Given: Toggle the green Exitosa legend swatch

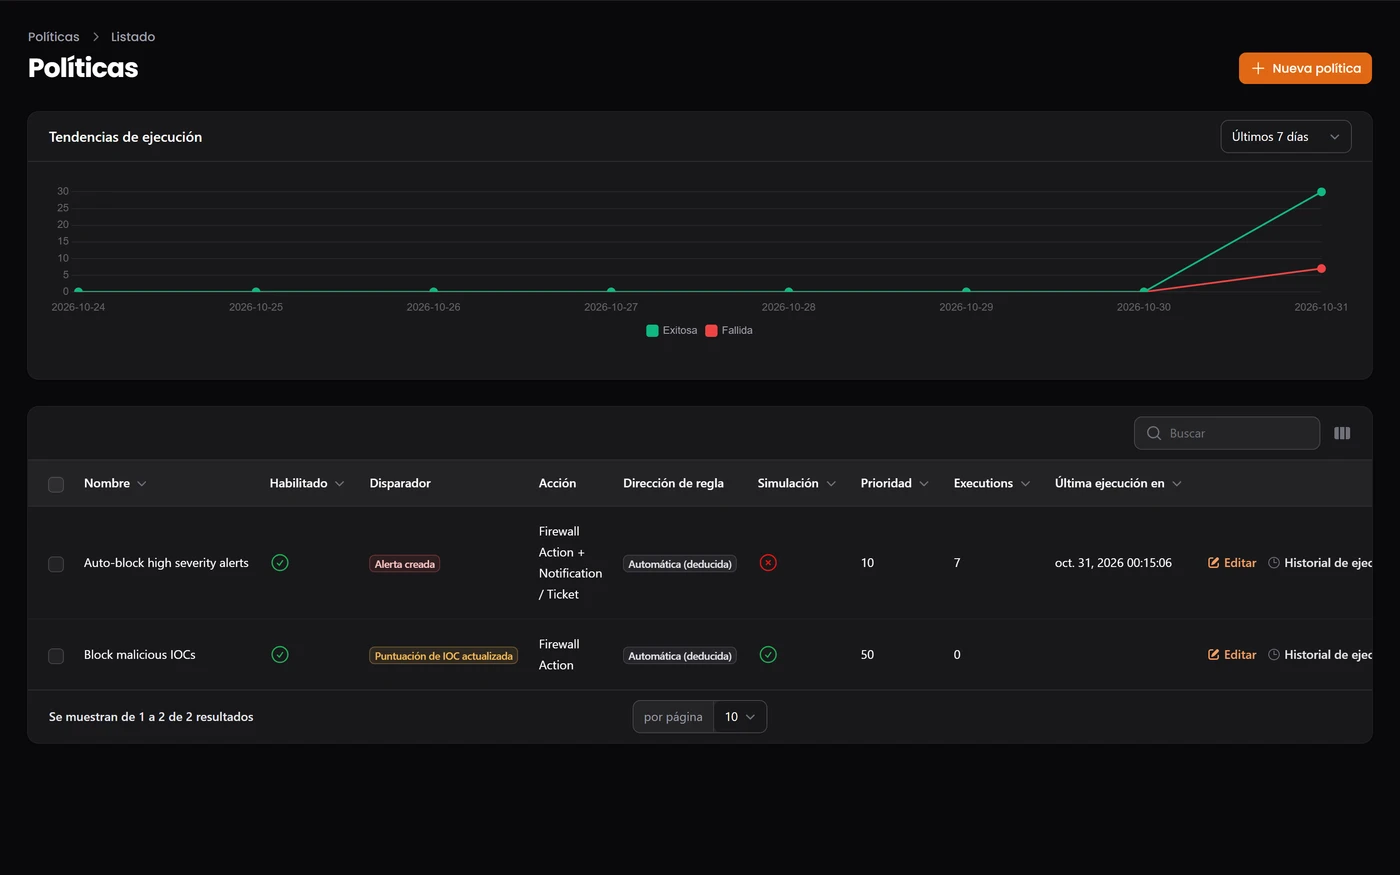Looking at the screenshot, I should 652,331.
